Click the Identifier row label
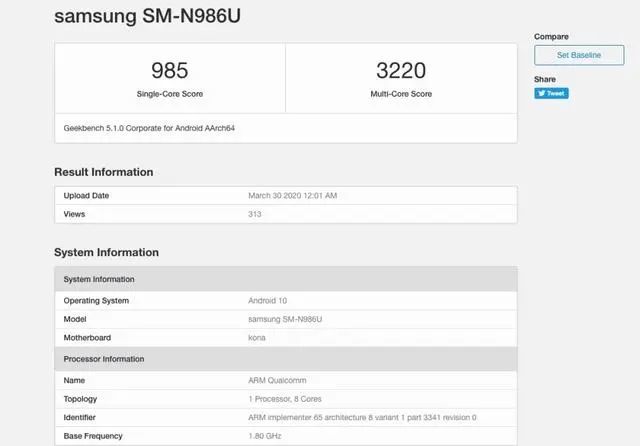The width and height of the screenshot is (640, 446). pos(80,417)
